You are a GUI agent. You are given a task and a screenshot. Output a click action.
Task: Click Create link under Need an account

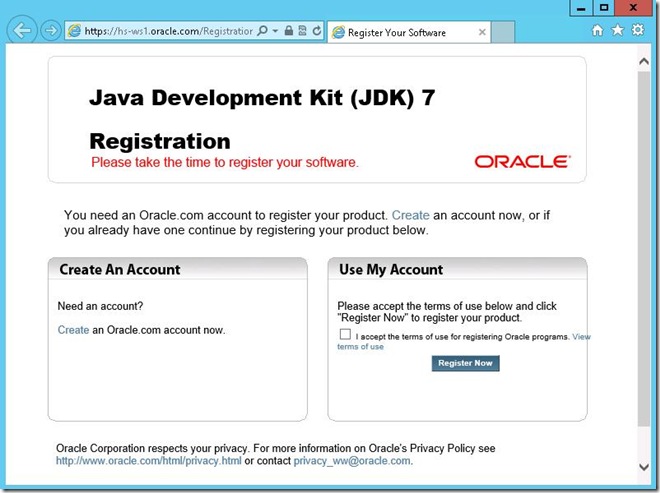coord(73,330)
